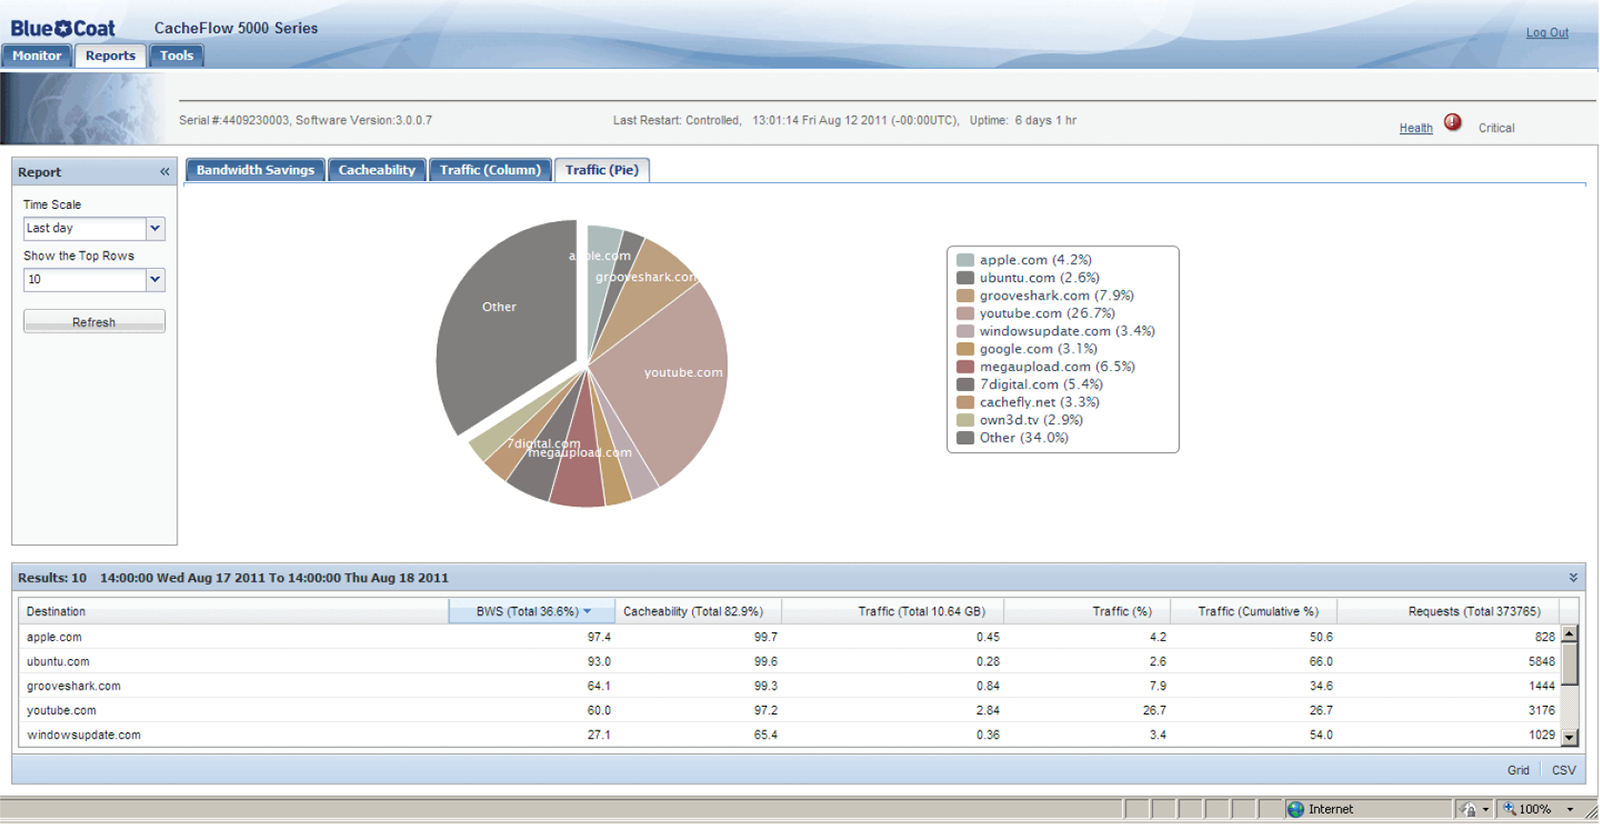Click the Health link
The image size is (1600, 825).
tap(1416, 128)
